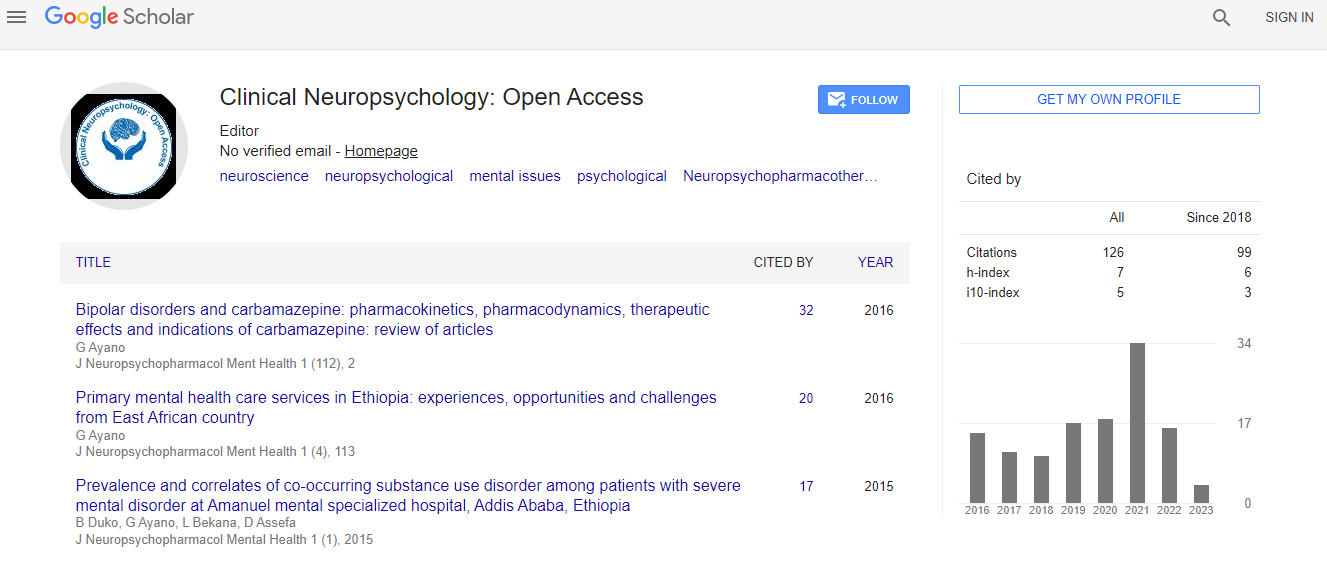Open citation count 20 link
The image size is (1327, 565).
806,398
